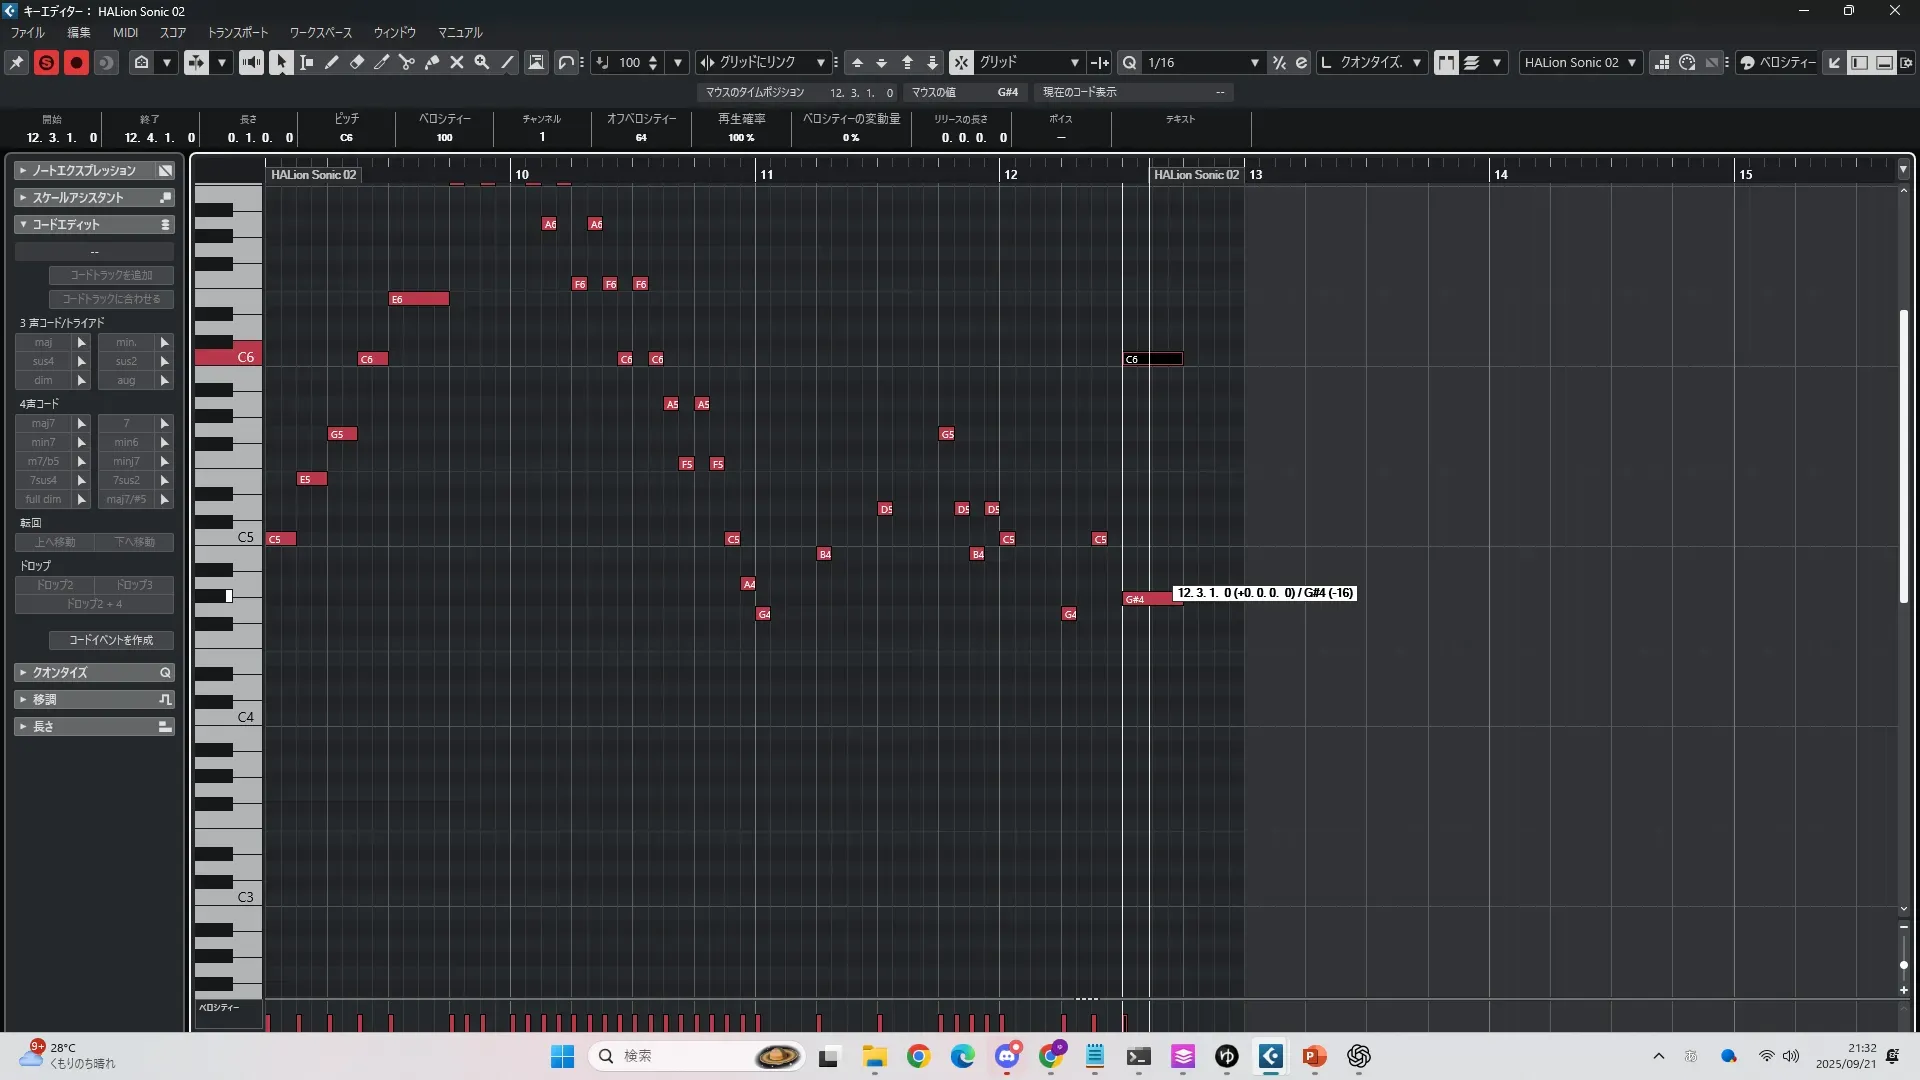This screenshot has width=1920, height=1080.
Task: Open the MIDI menu
Action: point(125,32)
